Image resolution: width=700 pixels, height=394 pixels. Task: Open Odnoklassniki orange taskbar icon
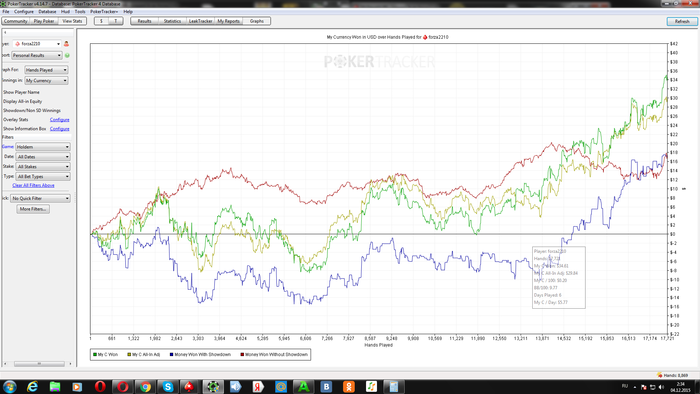(349, 386)
